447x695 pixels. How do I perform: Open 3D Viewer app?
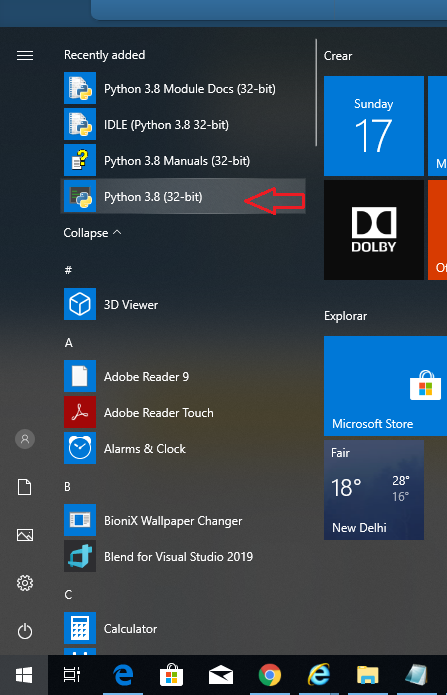click(183, 305)
